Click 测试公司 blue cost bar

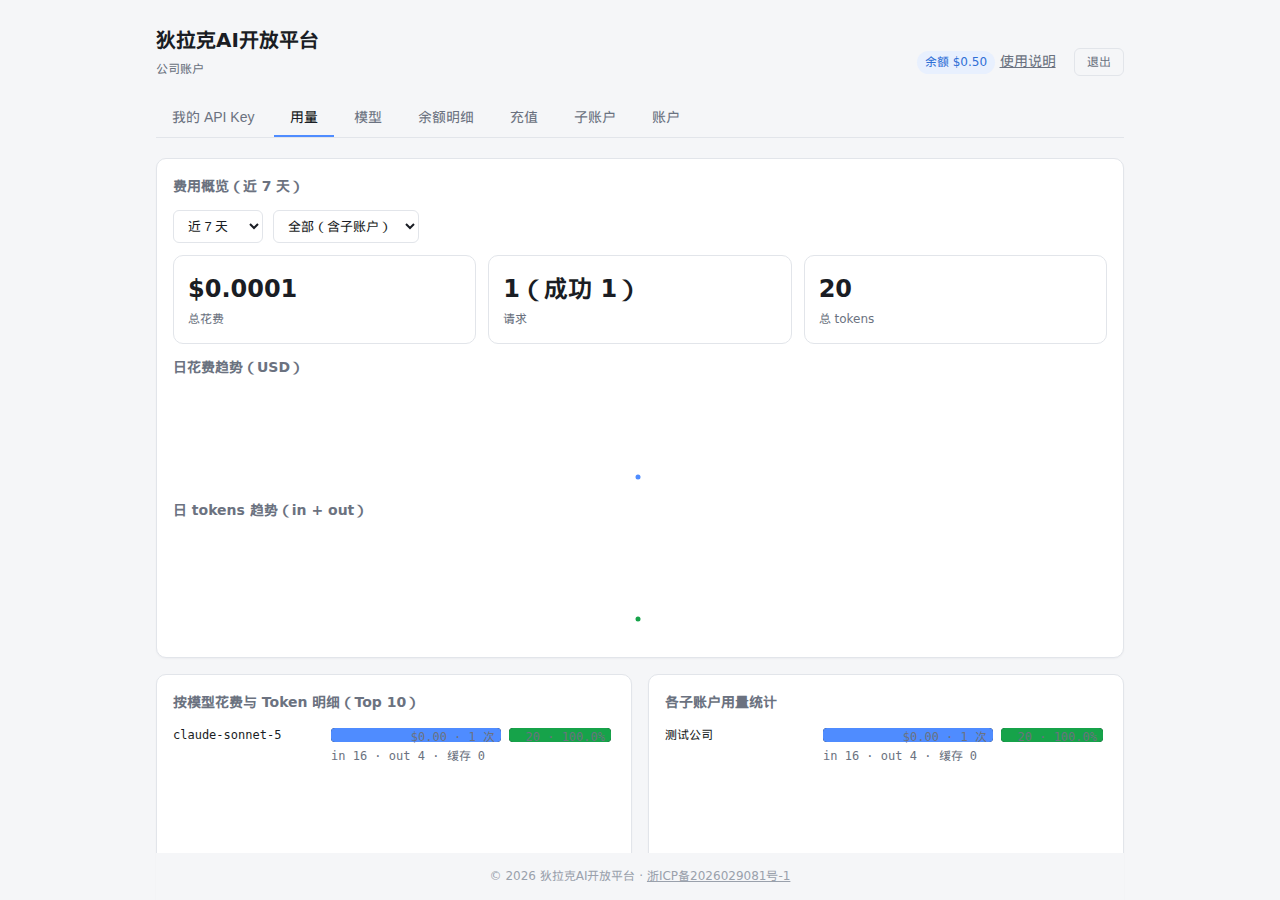click(x=908, y=735)
